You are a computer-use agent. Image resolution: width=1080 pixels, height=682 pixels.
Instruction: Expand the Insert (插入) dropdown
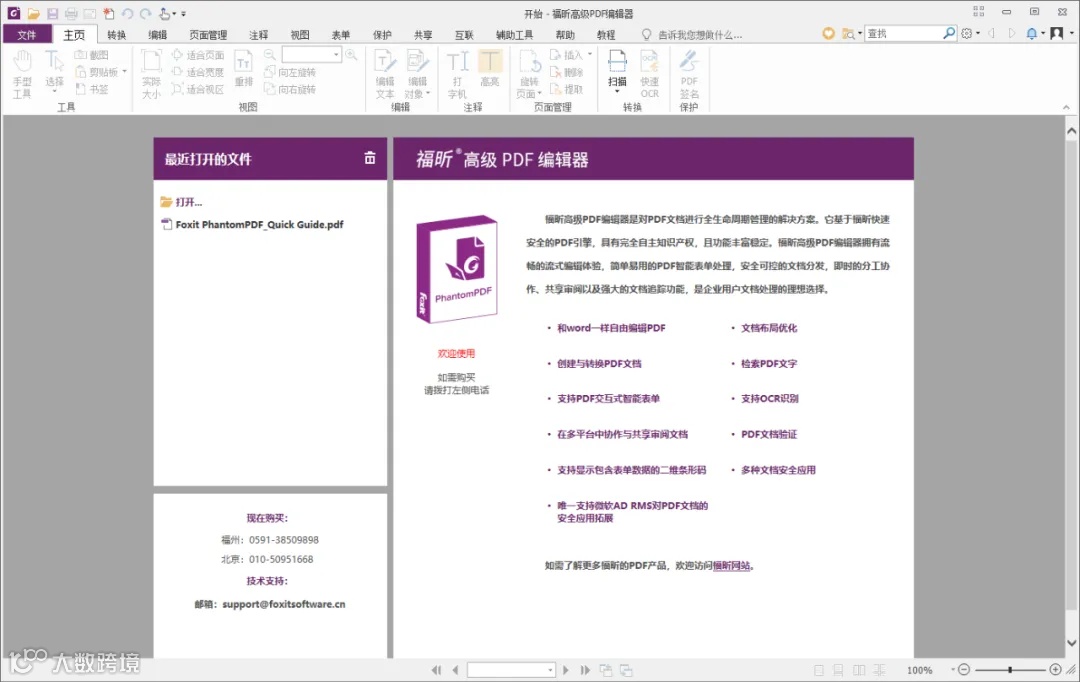[590, 54]
